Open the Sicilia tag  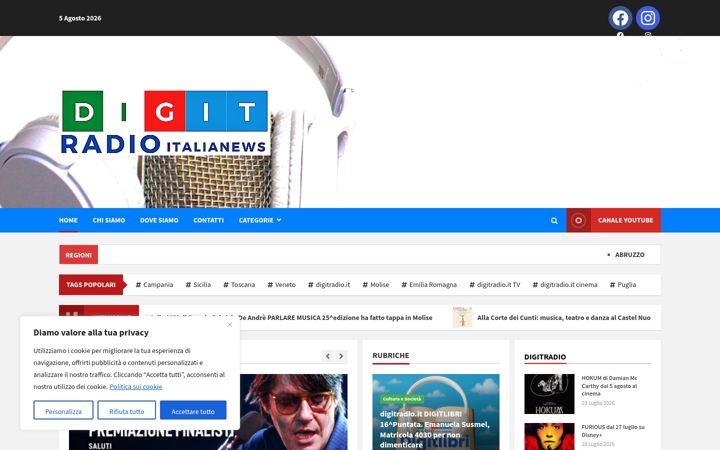[198, 285]
